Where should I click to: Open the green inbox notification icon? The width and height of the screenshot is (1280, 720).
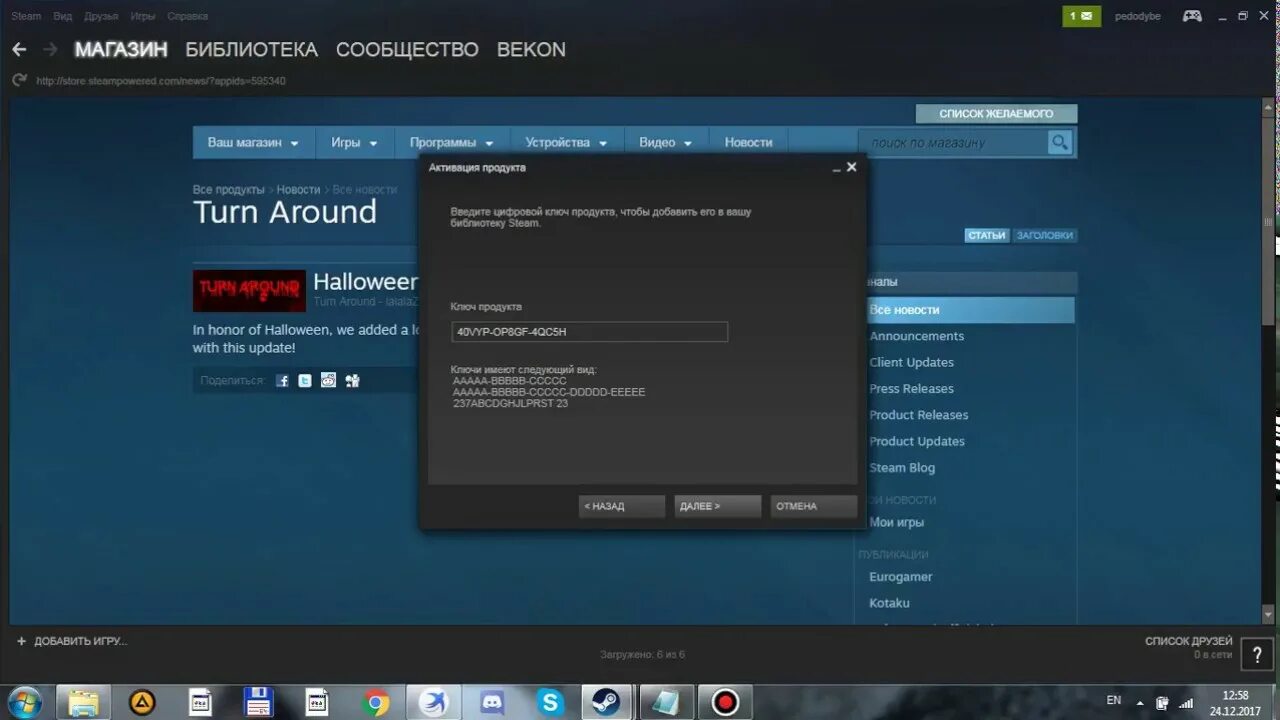coord(1081,16)
